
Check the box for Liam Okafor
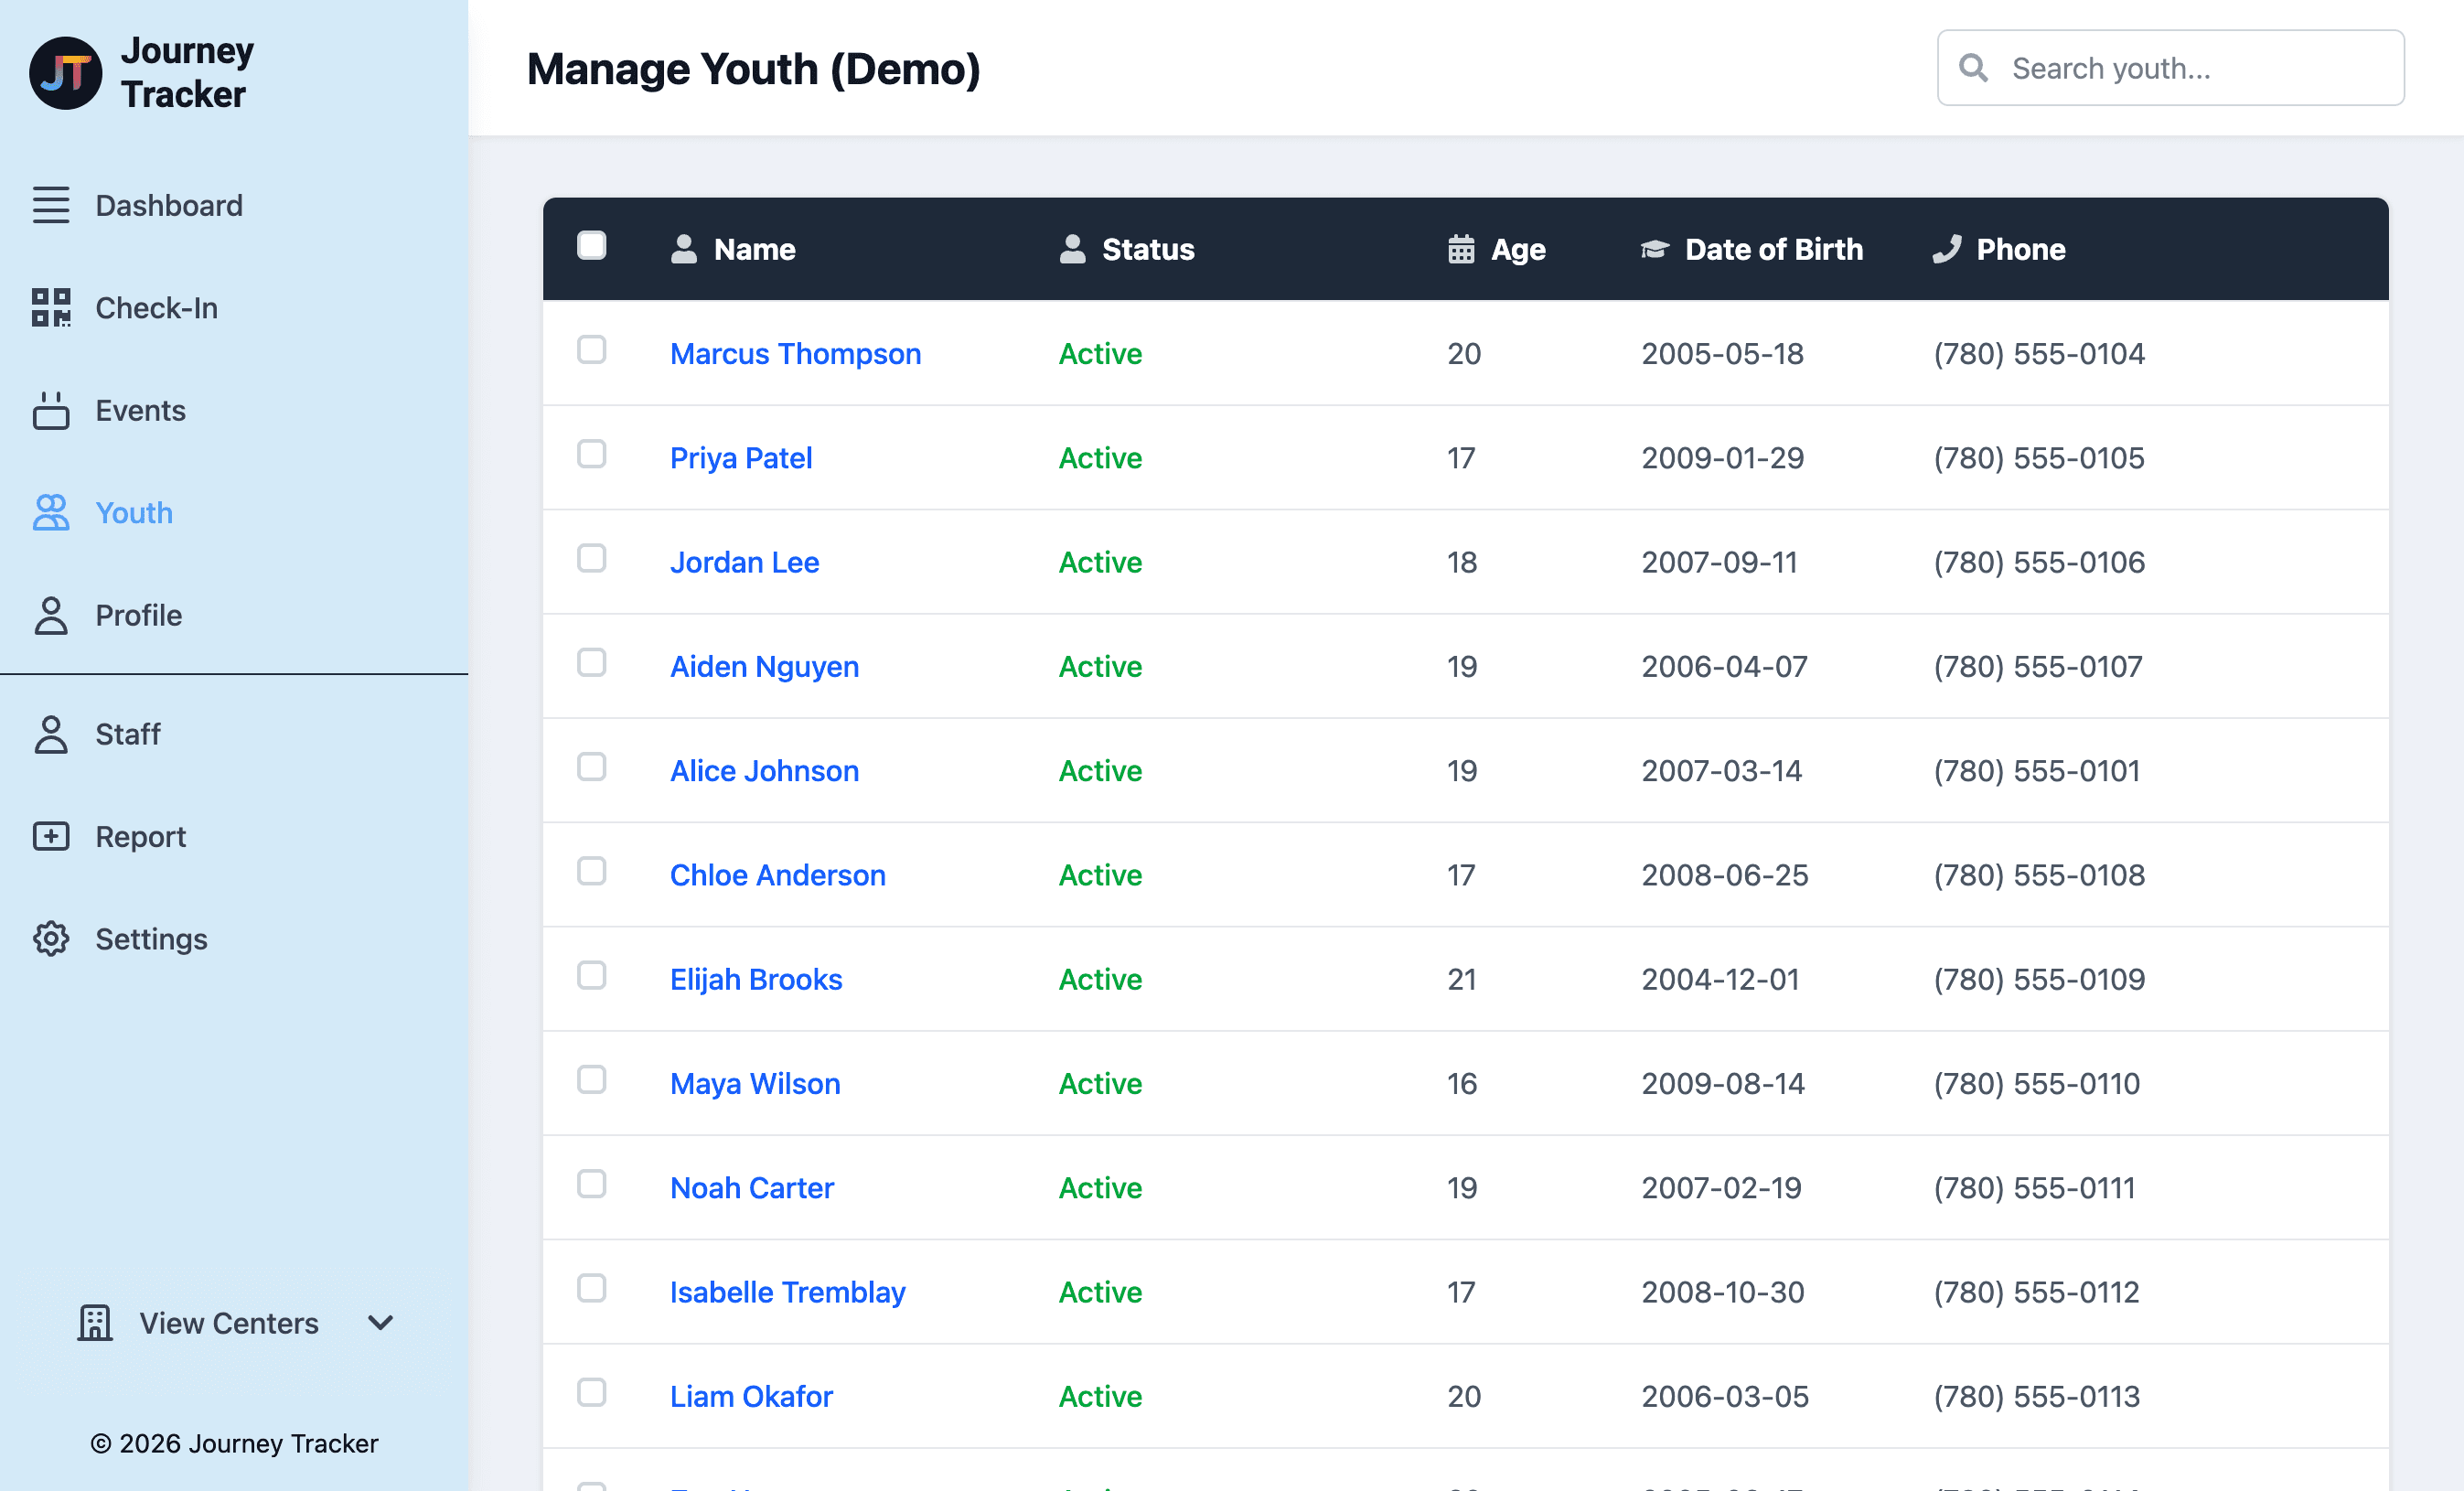tap(592, 1392)
